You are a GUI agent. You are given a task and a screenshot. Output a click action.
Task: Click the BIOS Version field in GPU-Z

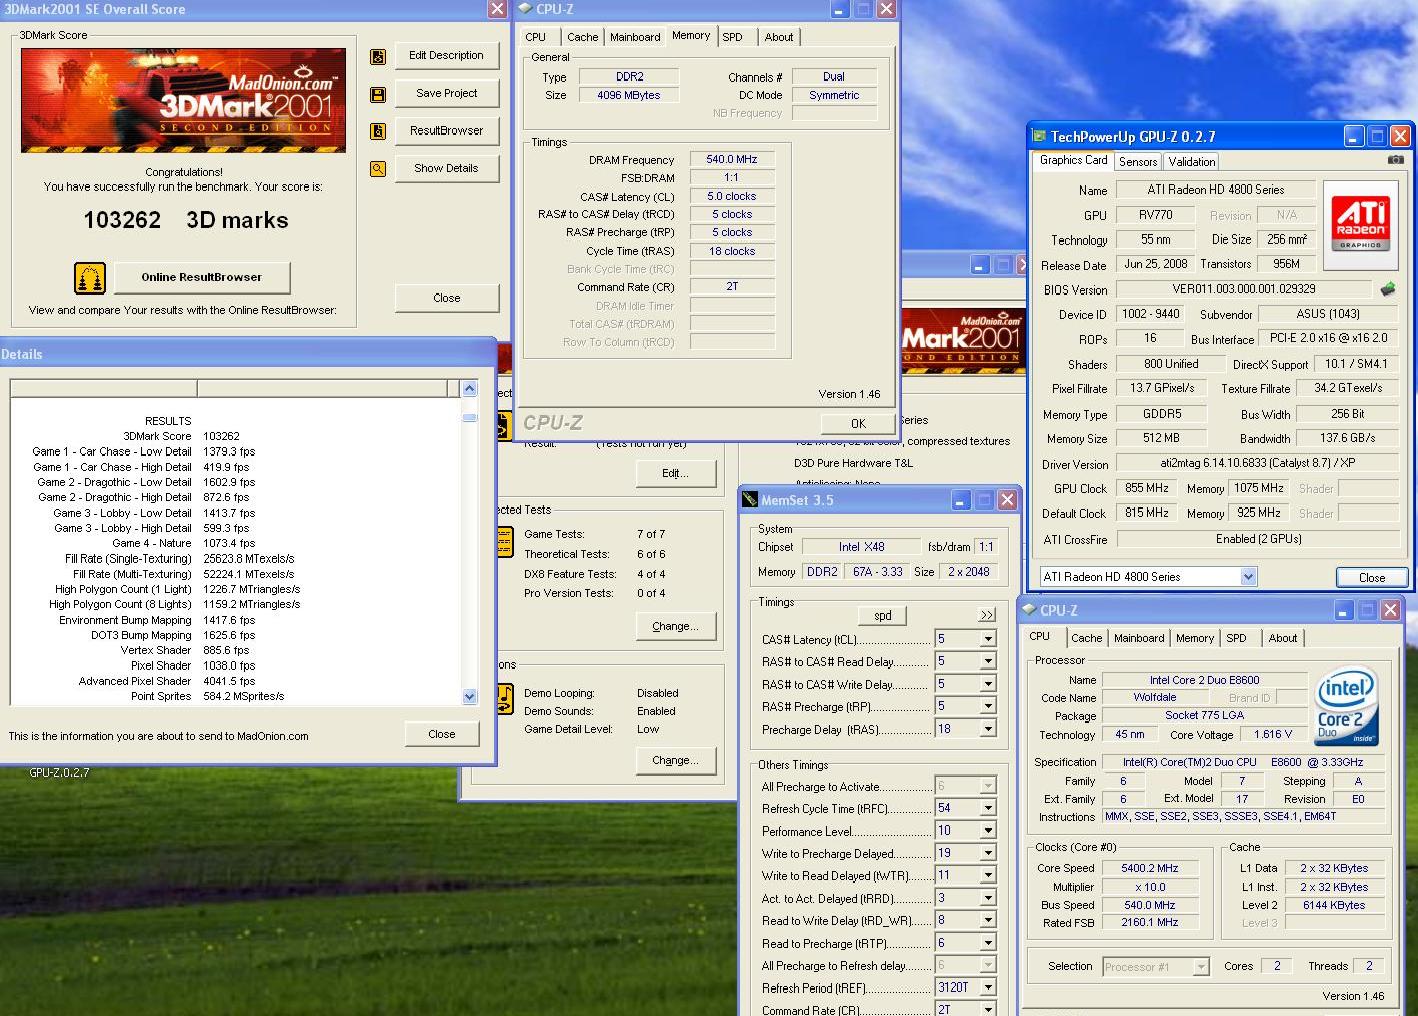(x=1244, y=289)
